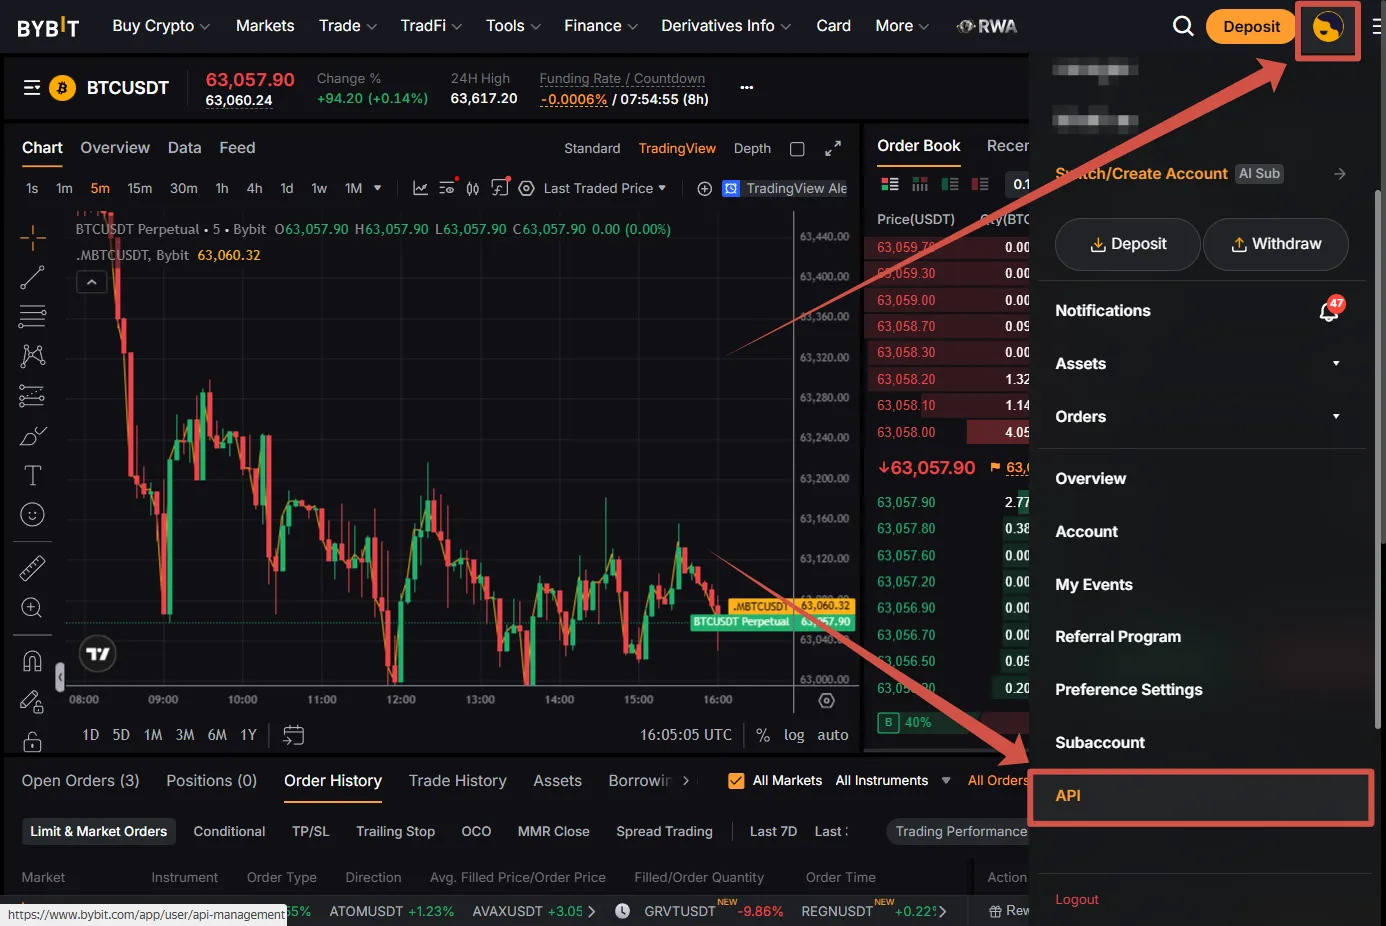
Task: Click the Funding Rate / Countdown label
Action: click(622, 79)
